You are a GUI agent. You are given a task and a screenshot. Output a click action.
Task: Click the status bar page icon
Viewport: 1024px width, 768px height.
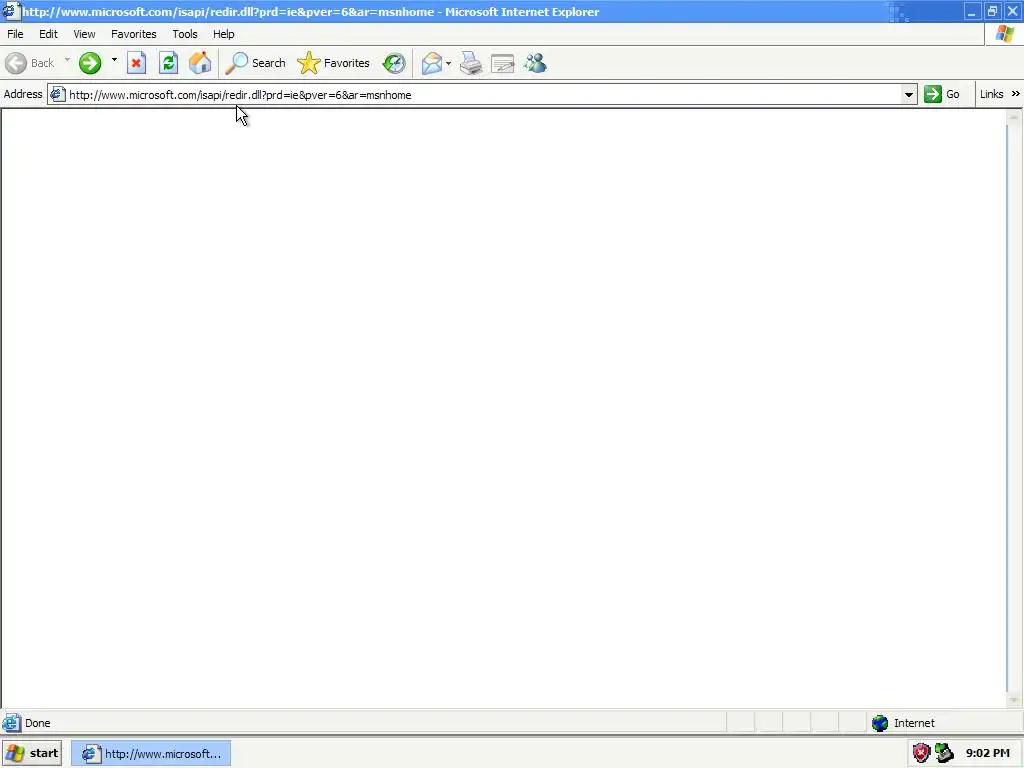(11, 723)
